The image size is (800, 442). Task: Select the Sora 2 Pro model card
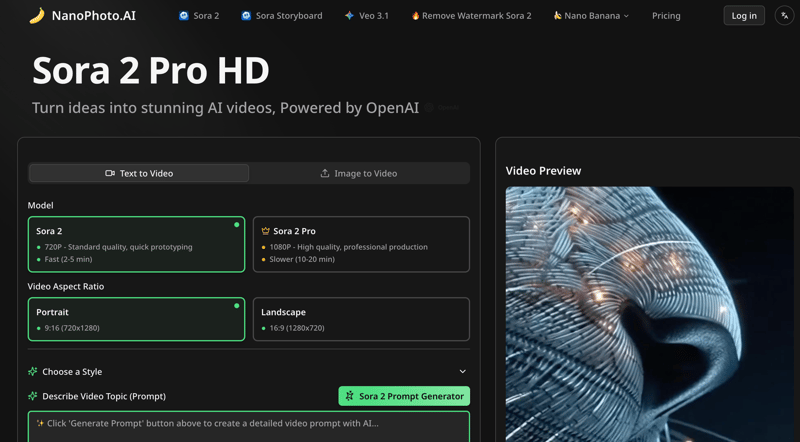click(361, 244)
